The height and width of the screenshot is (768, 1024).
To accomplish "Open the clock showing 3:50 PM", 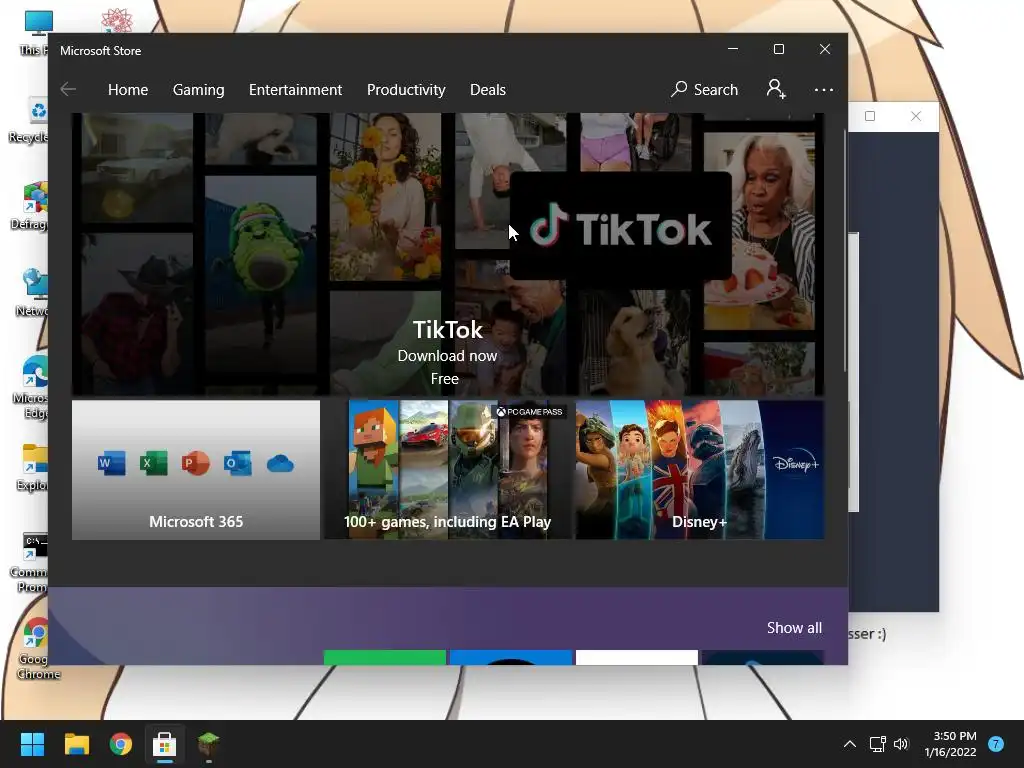I will pos(950,744).
